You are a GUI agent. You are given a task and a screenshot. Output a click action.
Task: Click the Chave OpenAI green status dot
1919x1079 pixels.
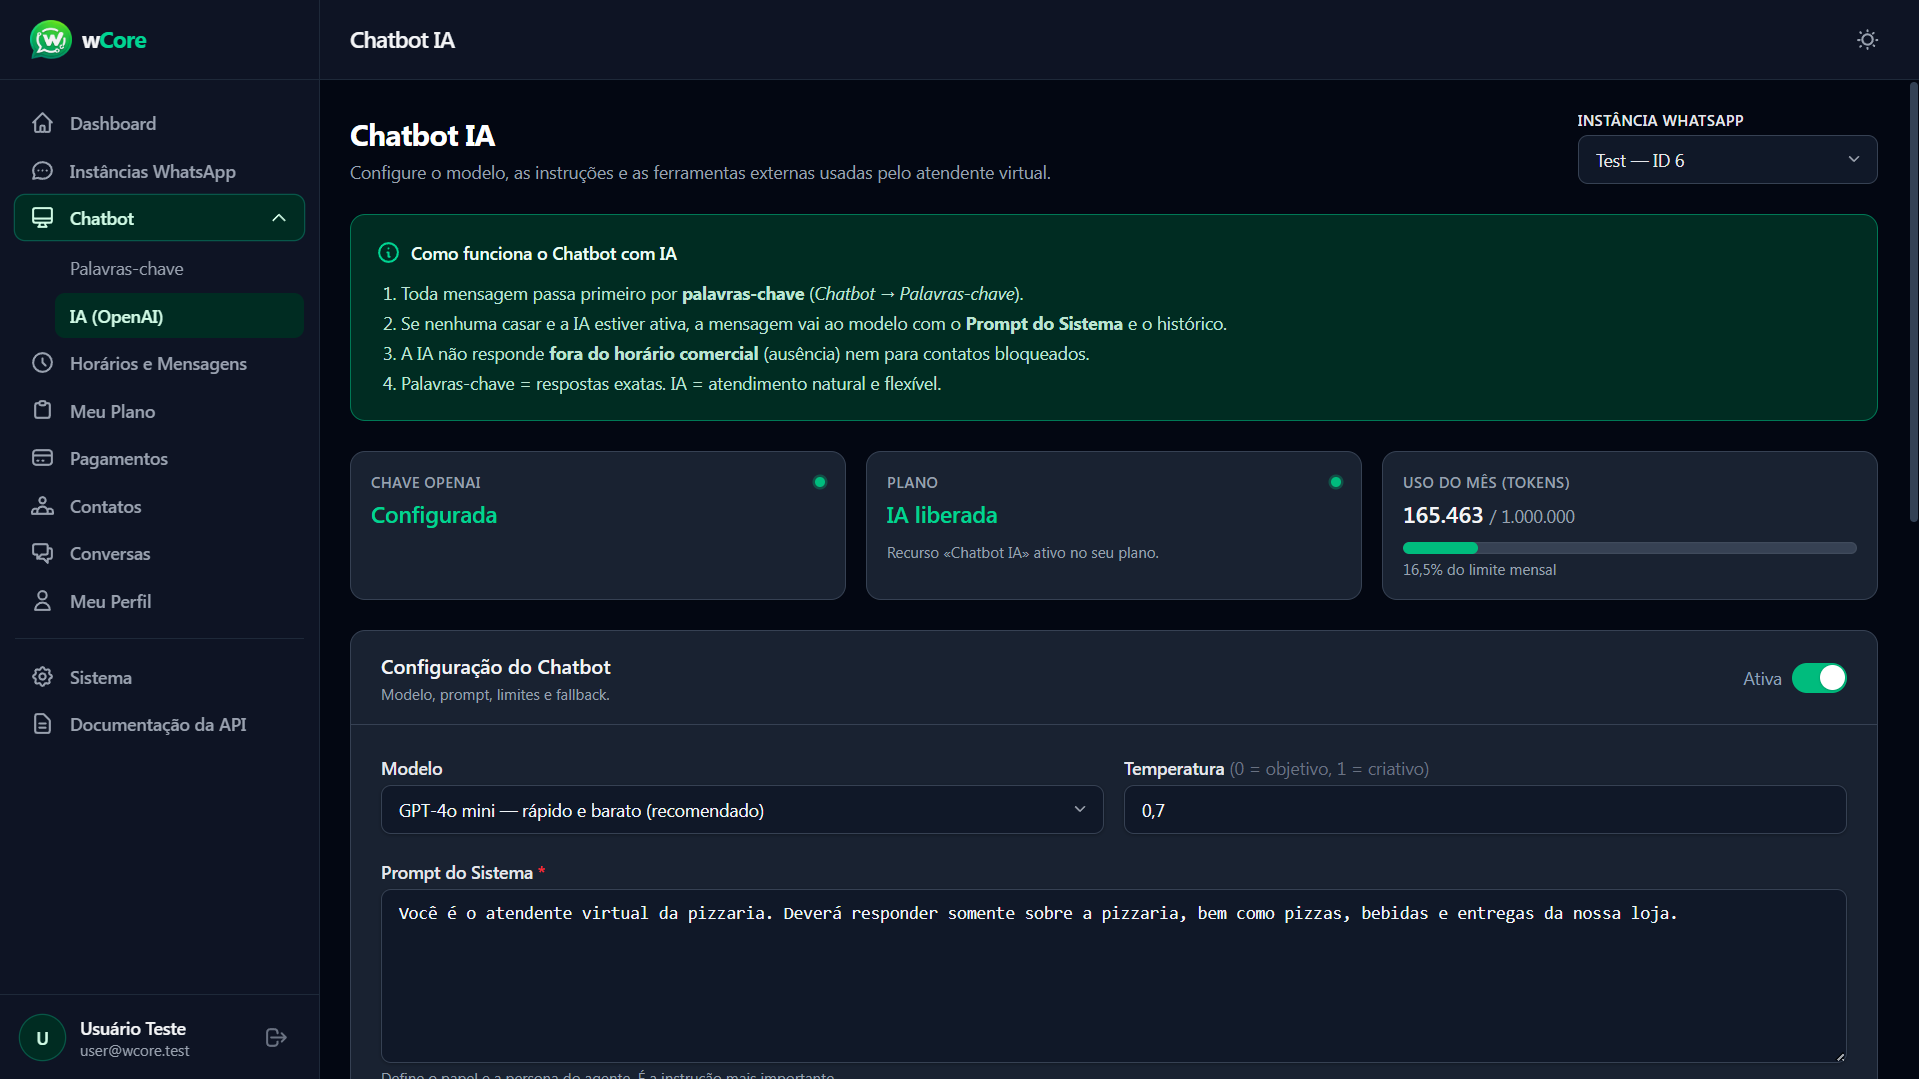tap(820, 482)
